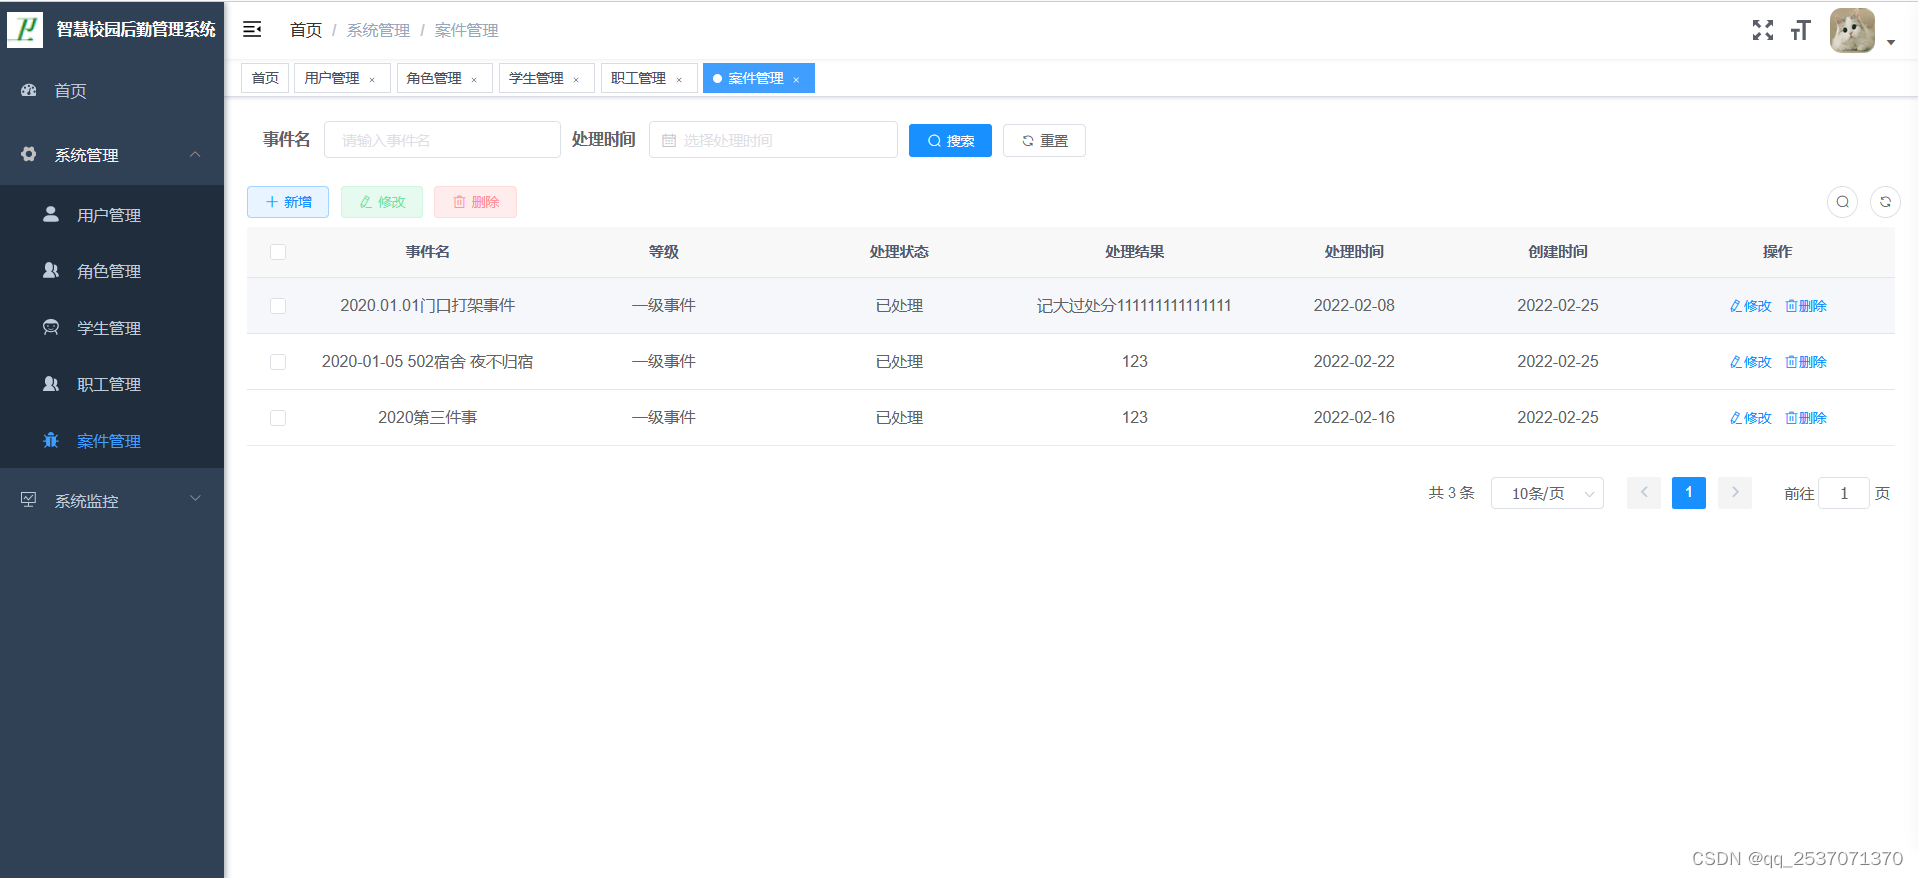1918x878 pixels.
Task: Click the date cell 2022-02-08
Action: click(x=1354, y=306)
